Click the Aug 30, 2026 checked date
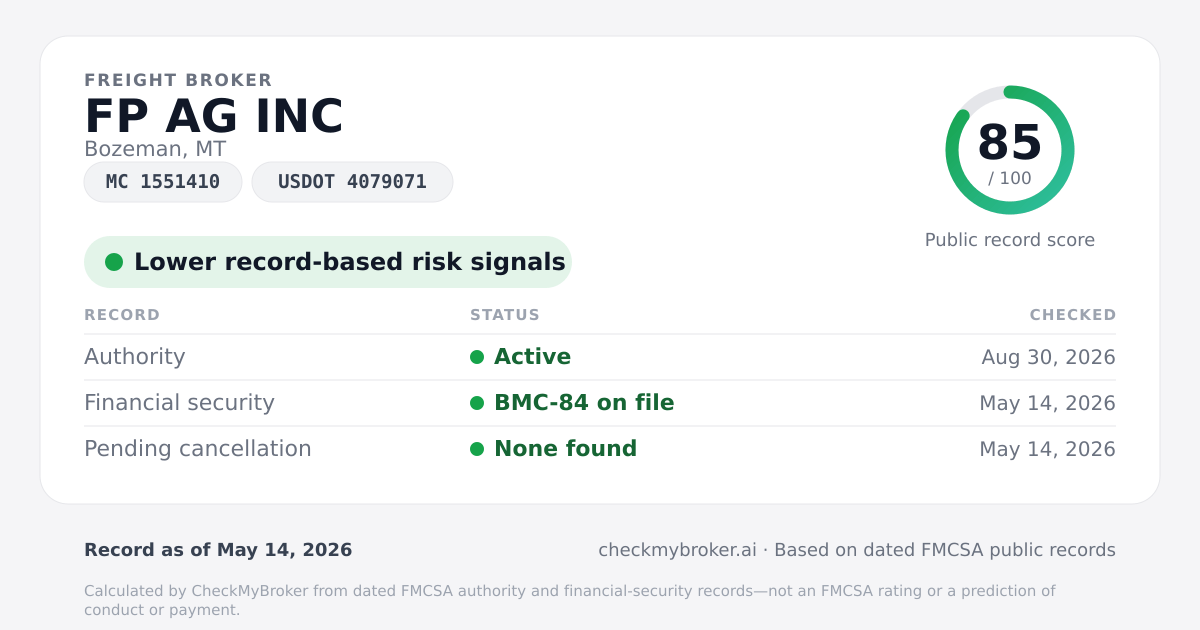 pos(1048,357)
